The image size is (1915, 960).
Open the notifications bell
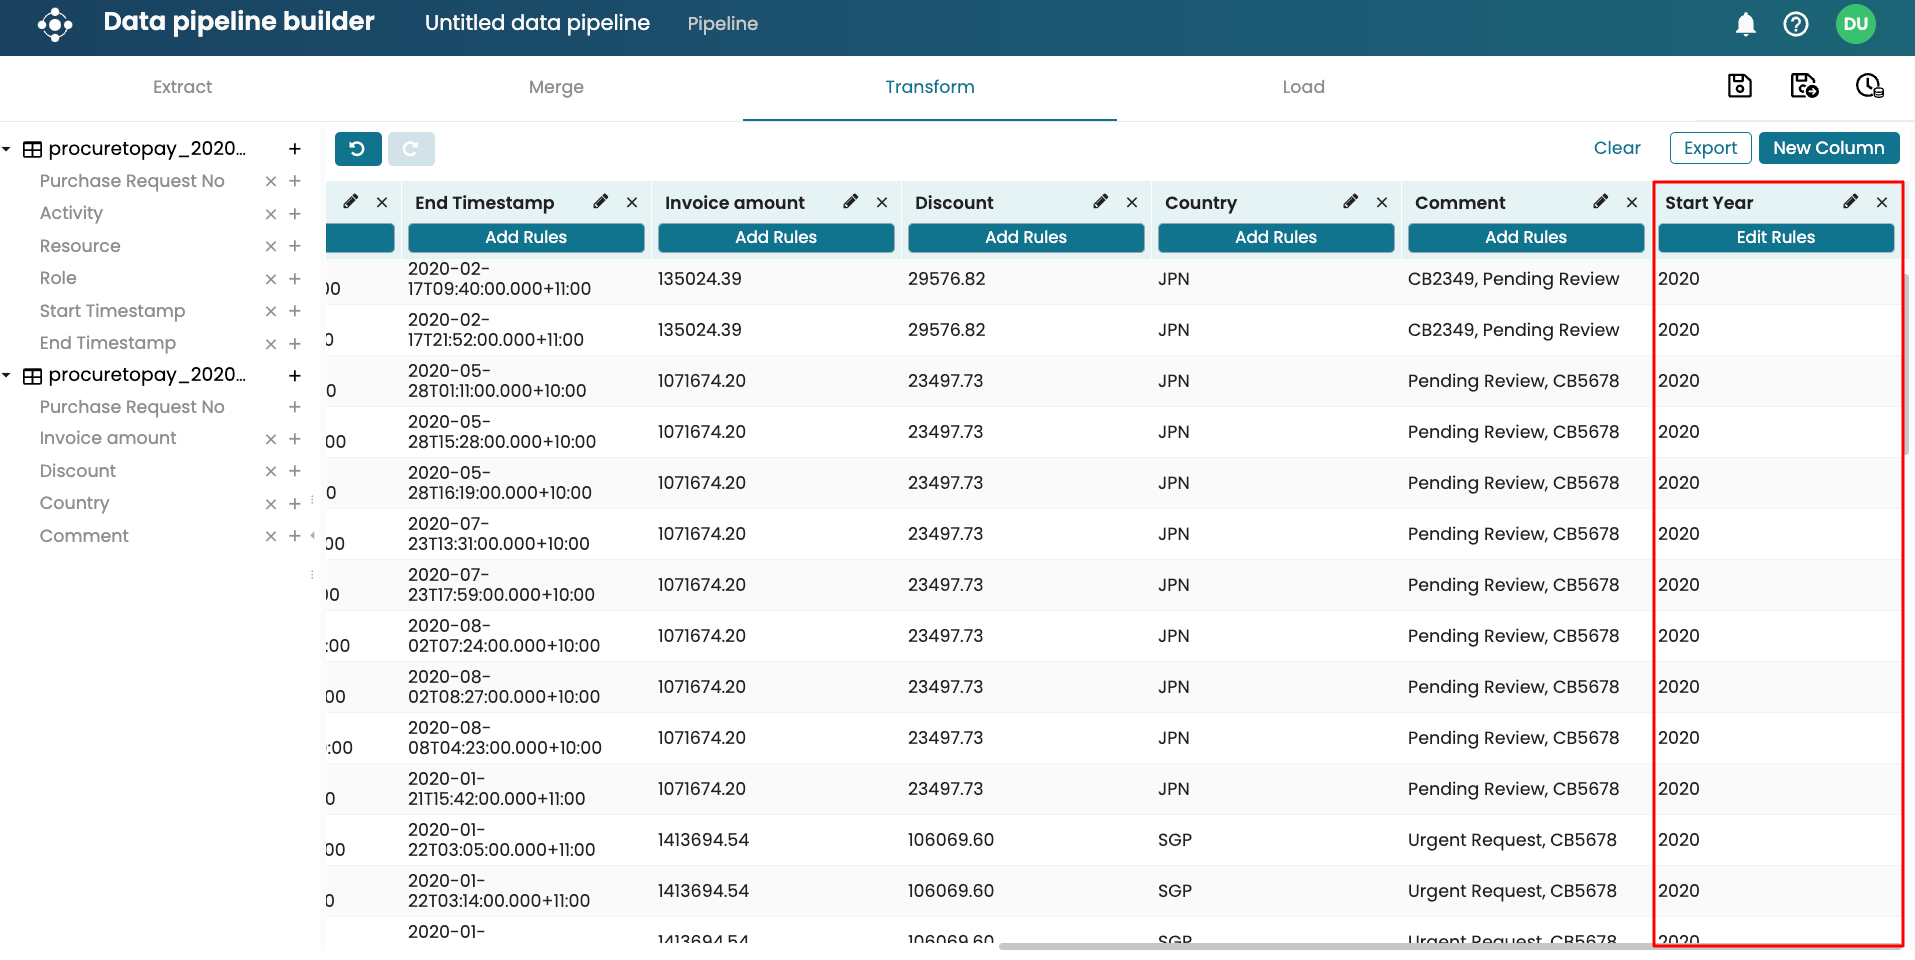[x=1745, y=24]
